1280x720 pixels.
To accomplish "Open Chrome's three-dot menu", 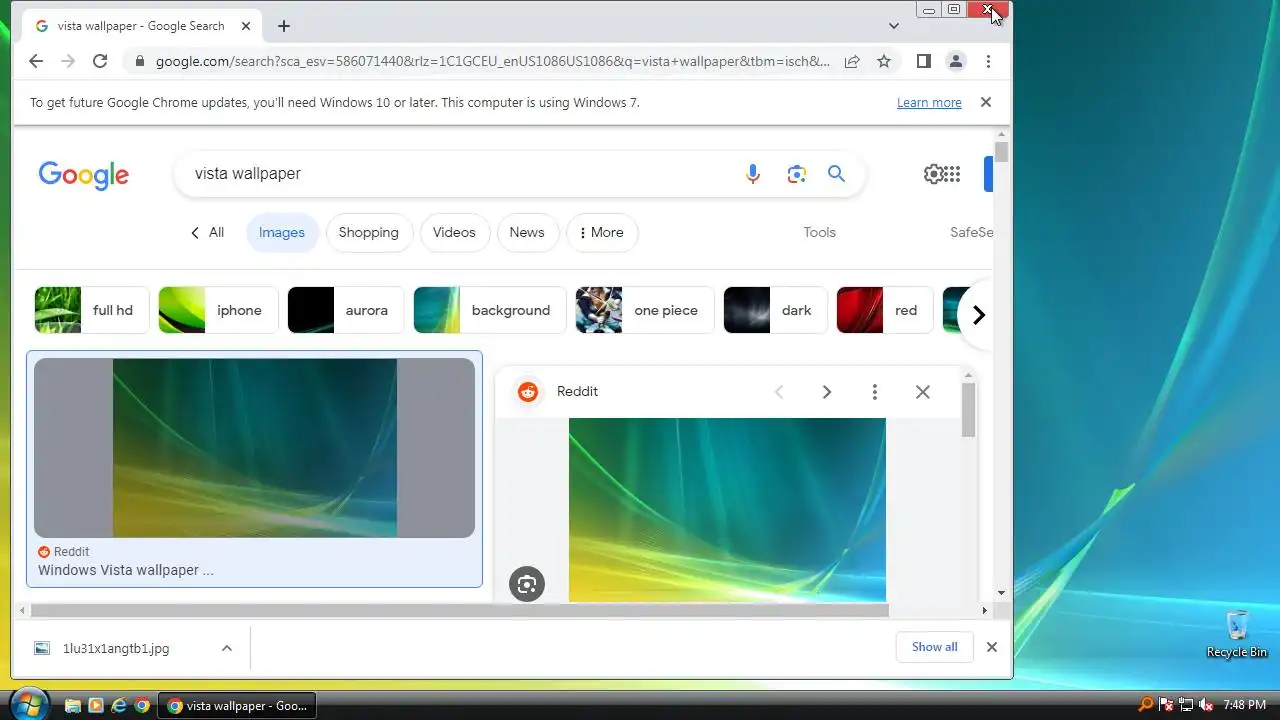I will pos(988,61).
